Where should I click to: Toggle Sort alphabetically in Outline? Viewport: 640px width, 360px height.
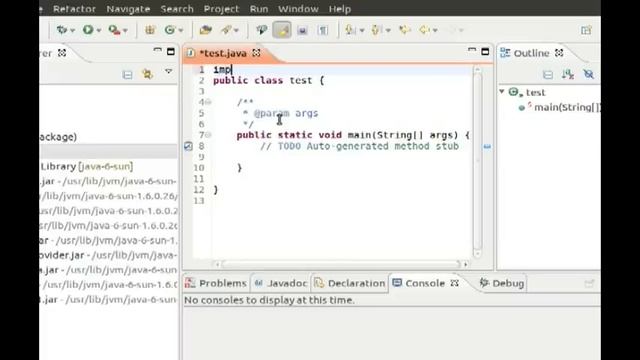(x=568, y=74)
